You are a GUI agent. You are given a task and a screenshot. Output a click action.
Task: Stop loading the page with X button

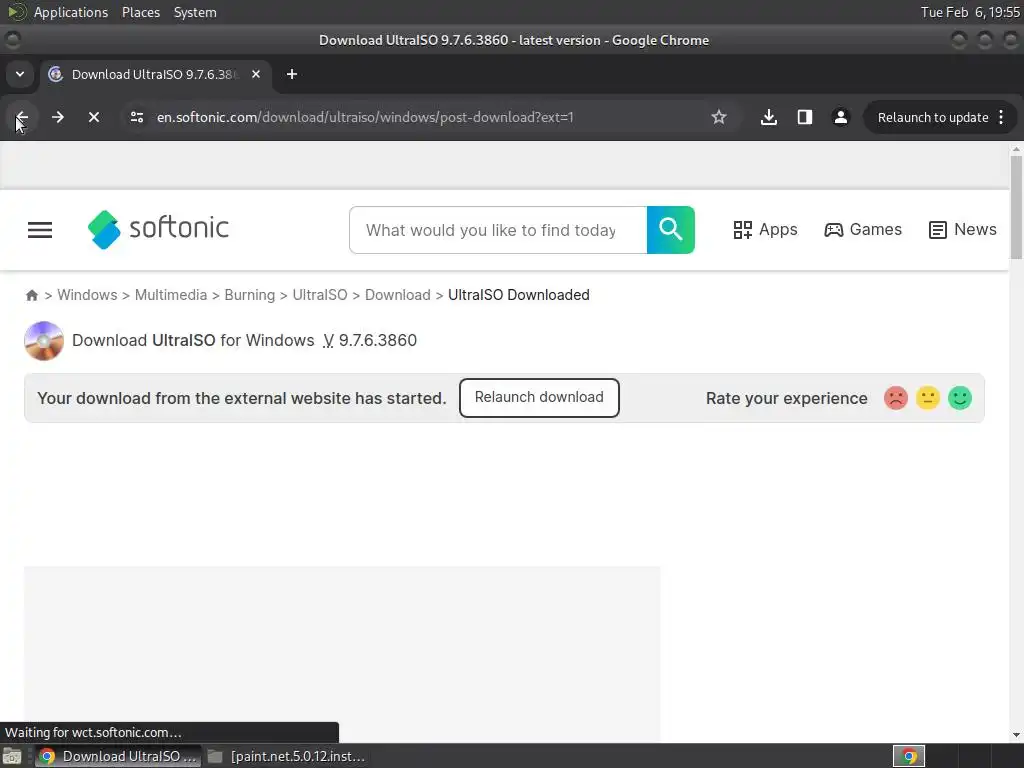point(94,118)
